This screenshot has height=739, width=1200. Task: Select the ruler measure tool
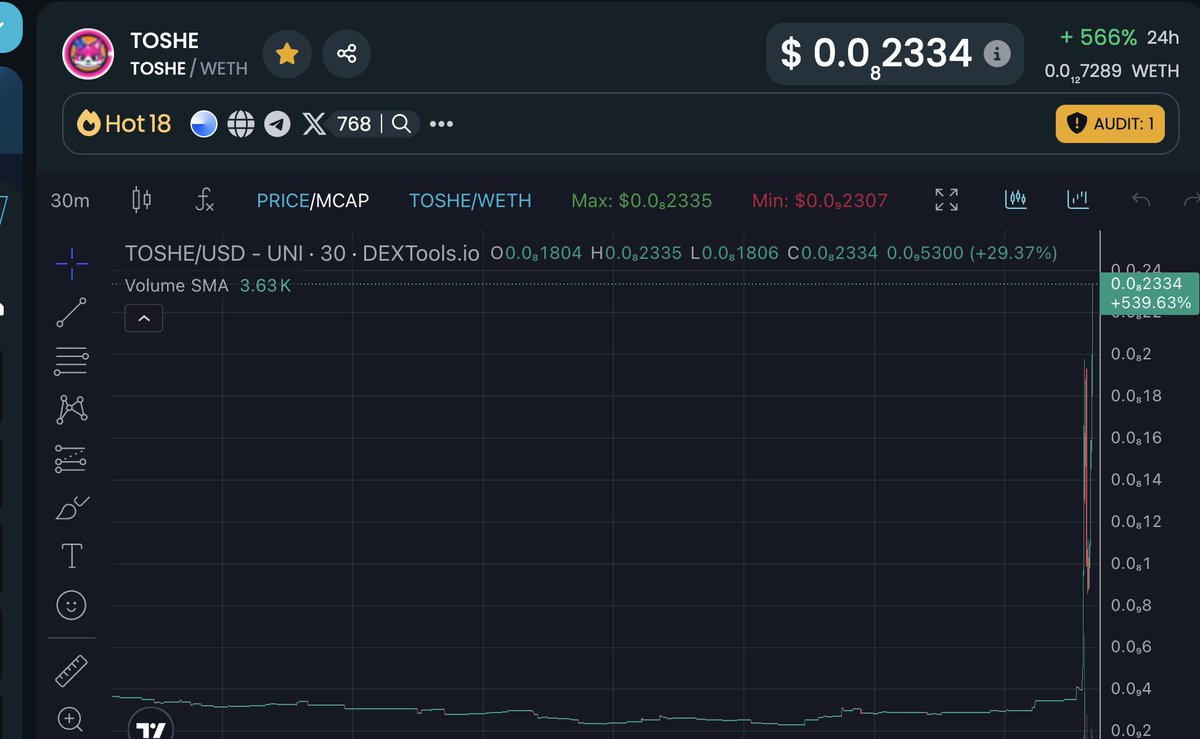[72, 670]
